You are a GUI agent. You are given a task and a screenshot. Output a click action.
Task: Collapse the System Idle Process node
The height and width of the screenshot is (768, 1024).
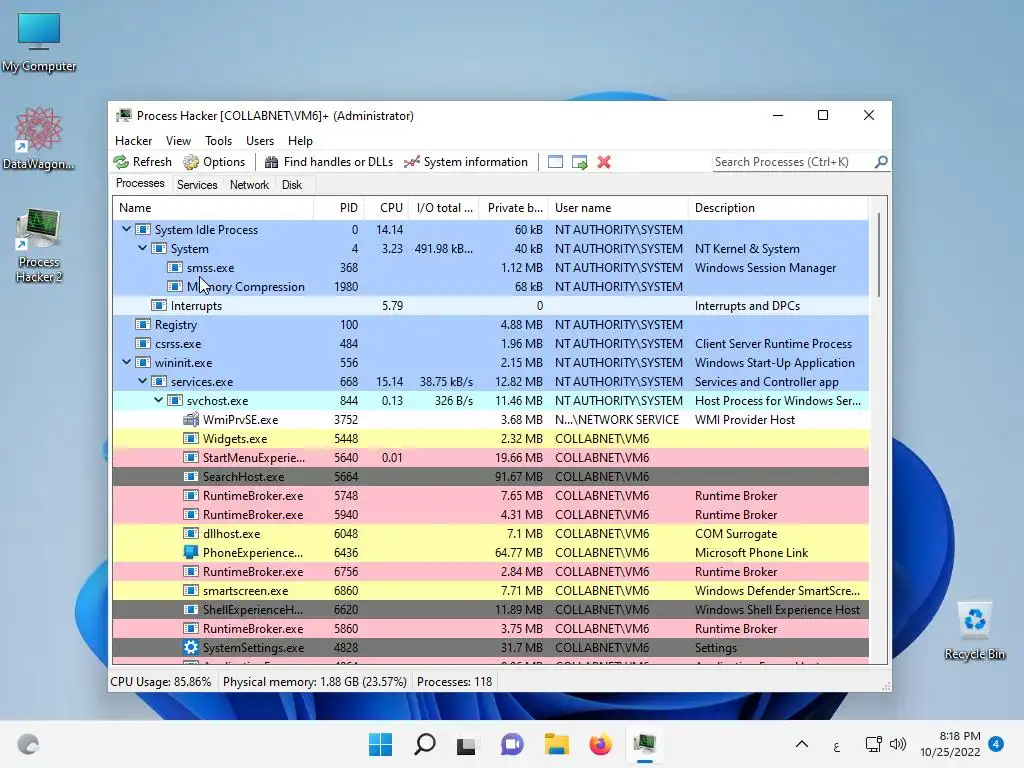coord(127,229)
